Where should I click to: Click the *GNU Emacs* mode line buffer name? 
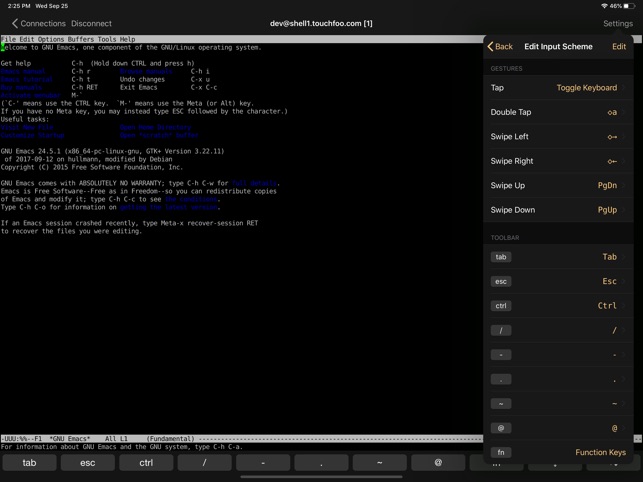tap(69, 439)
